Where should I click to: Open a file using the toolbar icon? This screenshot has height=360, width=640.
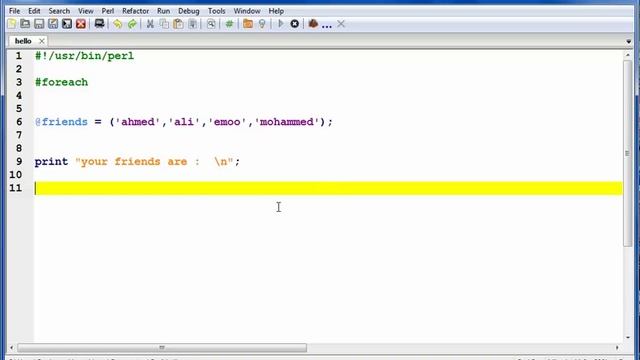coord(25,24)
